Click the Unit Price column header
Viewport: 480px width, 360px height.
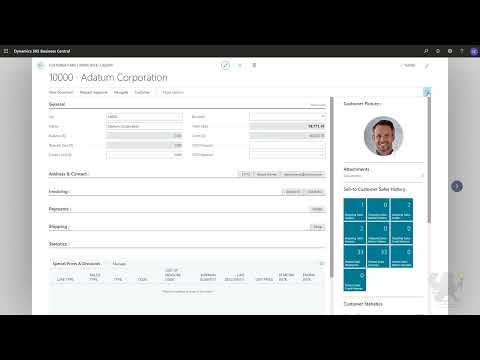click(264, 279)
